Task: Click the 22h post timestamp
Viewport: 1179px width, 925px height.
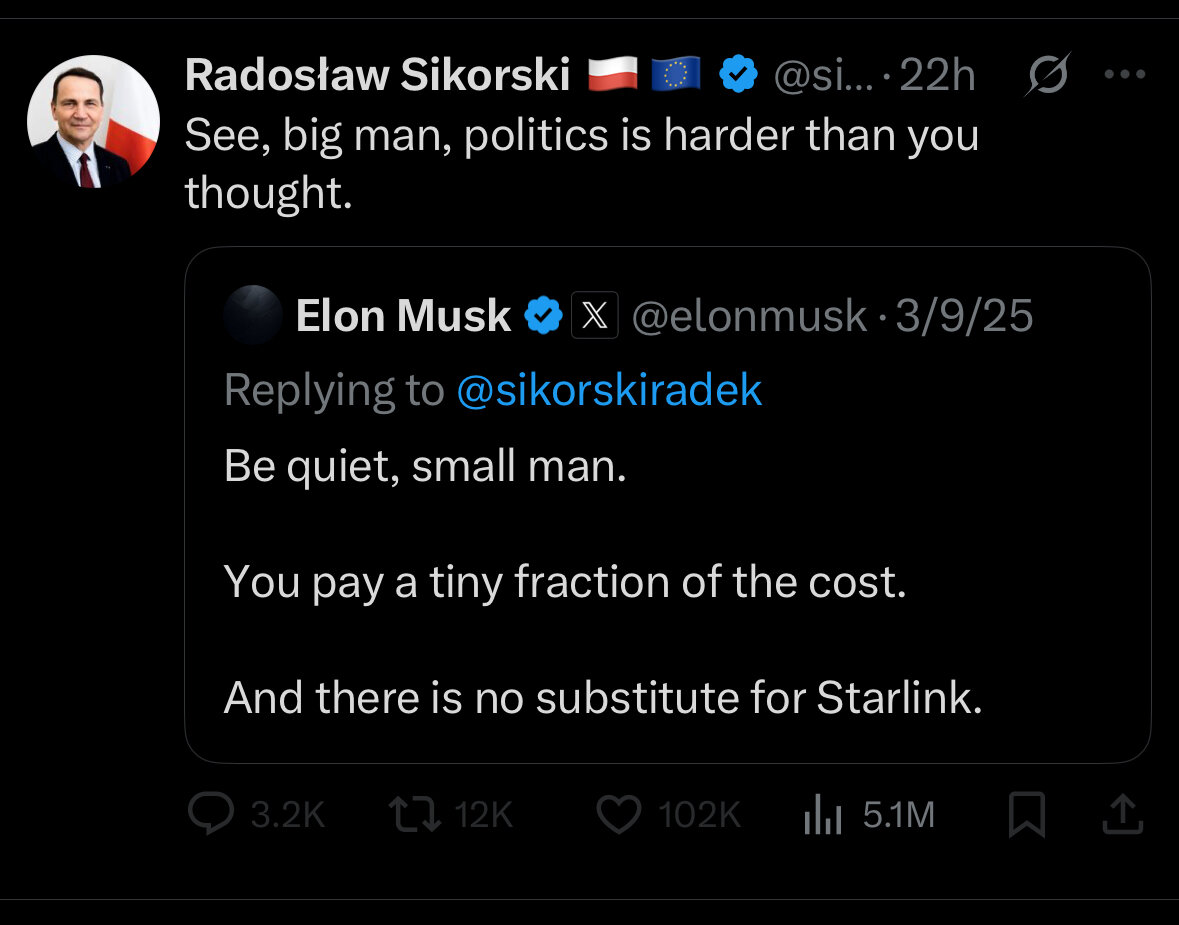Action: [938, 76]
